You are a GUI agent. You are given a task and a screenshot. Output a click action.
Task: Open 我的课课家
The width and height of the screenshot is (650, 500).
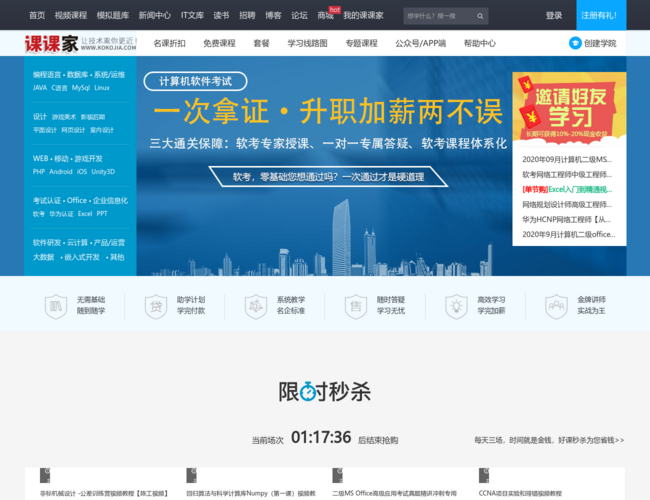pyautogui.click(x=363, y=16)
